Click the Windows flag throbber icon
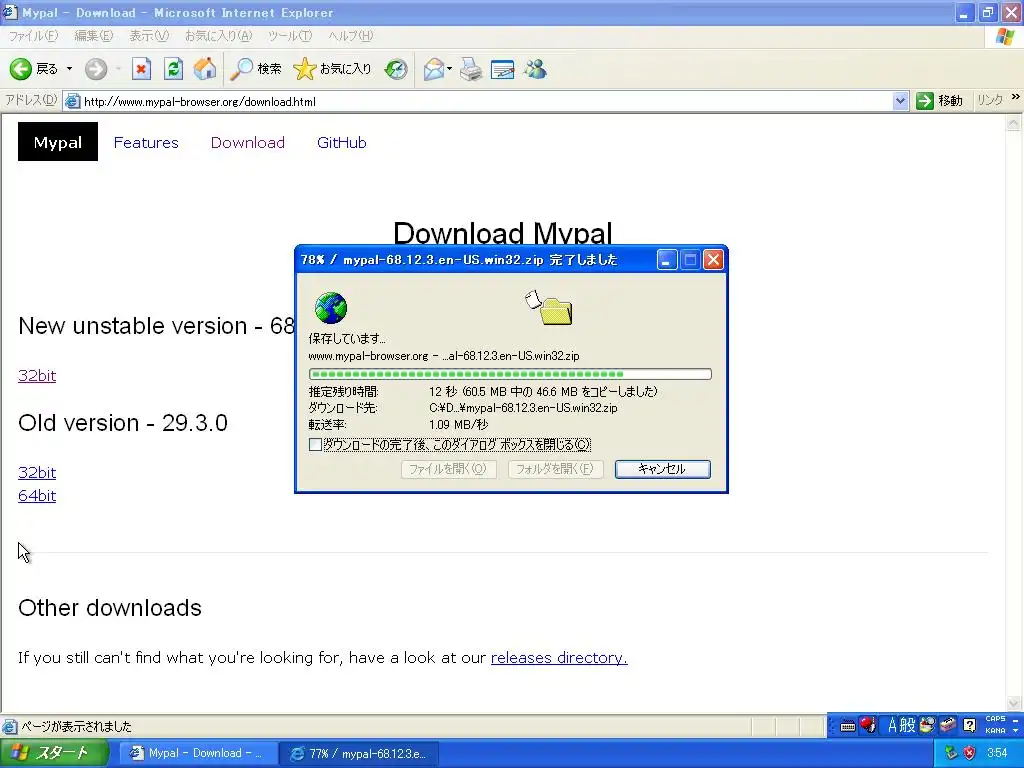 coord(1006,36)
